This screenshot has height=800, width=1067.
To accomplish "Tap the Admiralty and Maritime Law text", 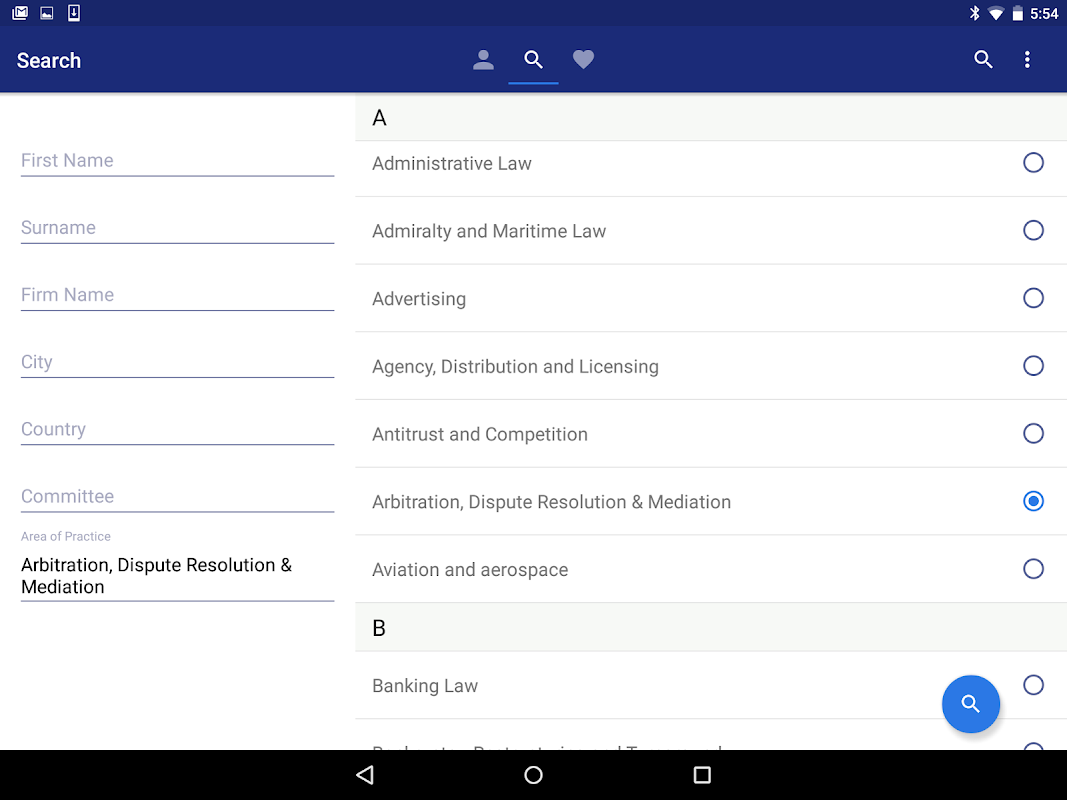I will (x=489, y=231).
